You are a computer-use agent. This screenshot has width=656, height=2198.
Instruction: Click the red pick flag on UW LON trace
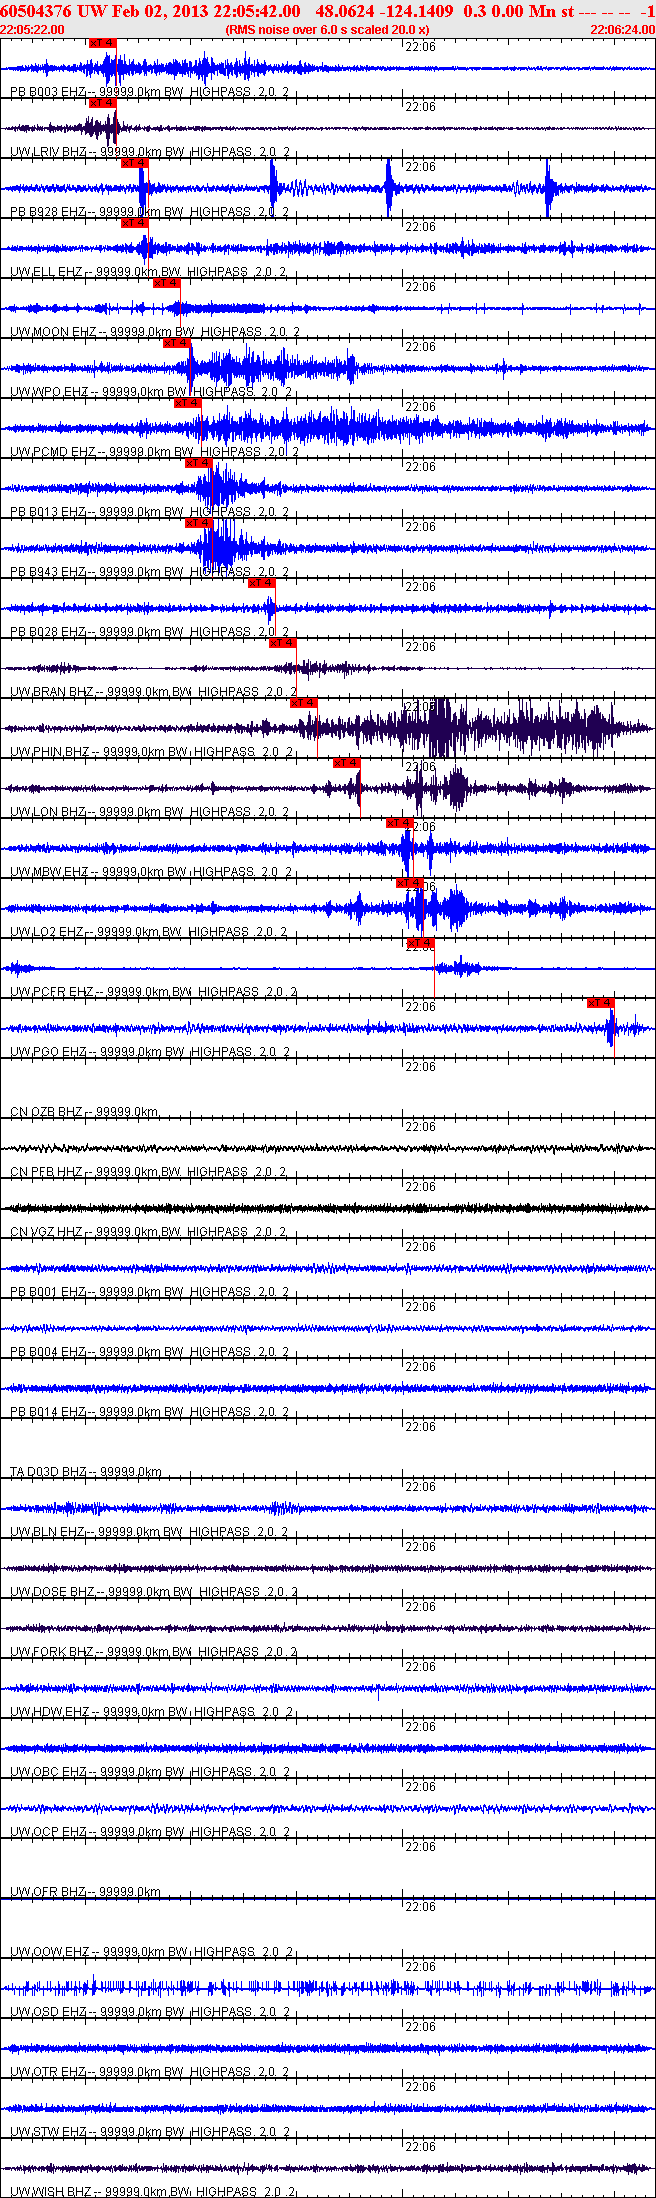click(x=347, y=763)
